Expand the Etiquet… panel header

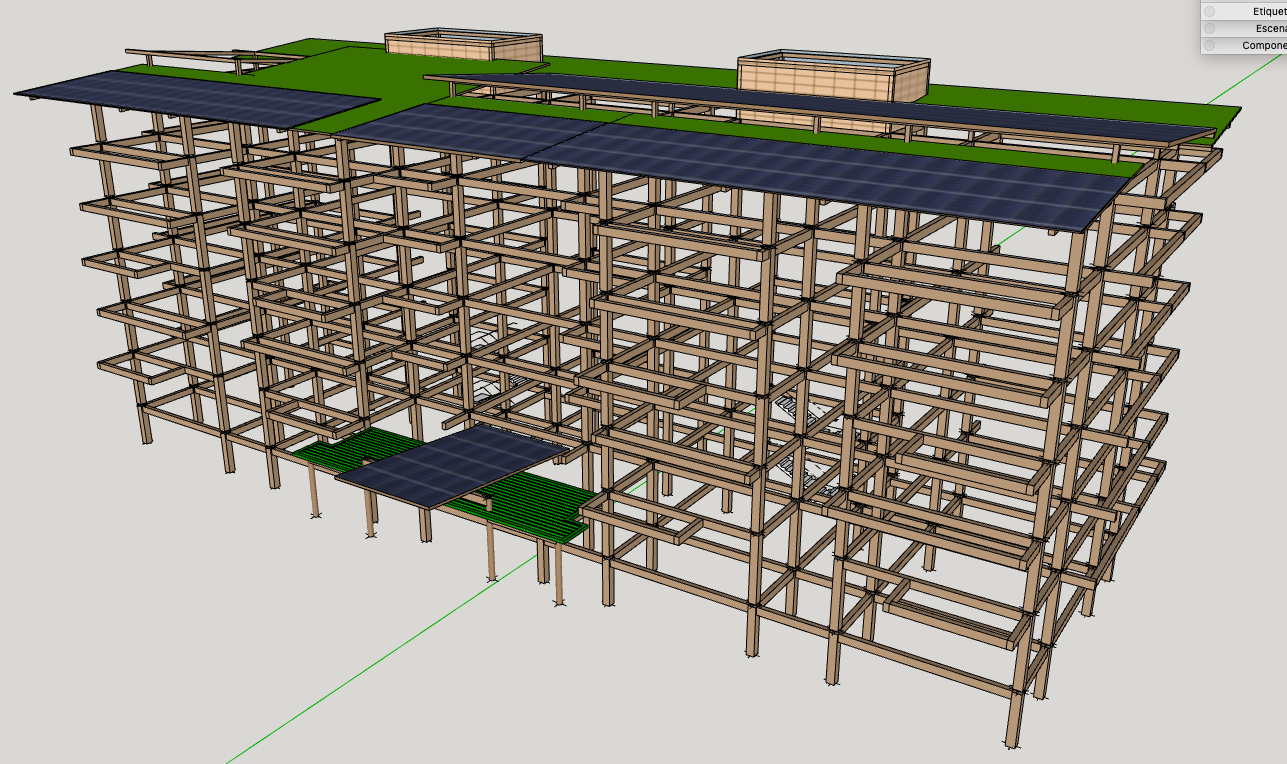point(1244,11)
